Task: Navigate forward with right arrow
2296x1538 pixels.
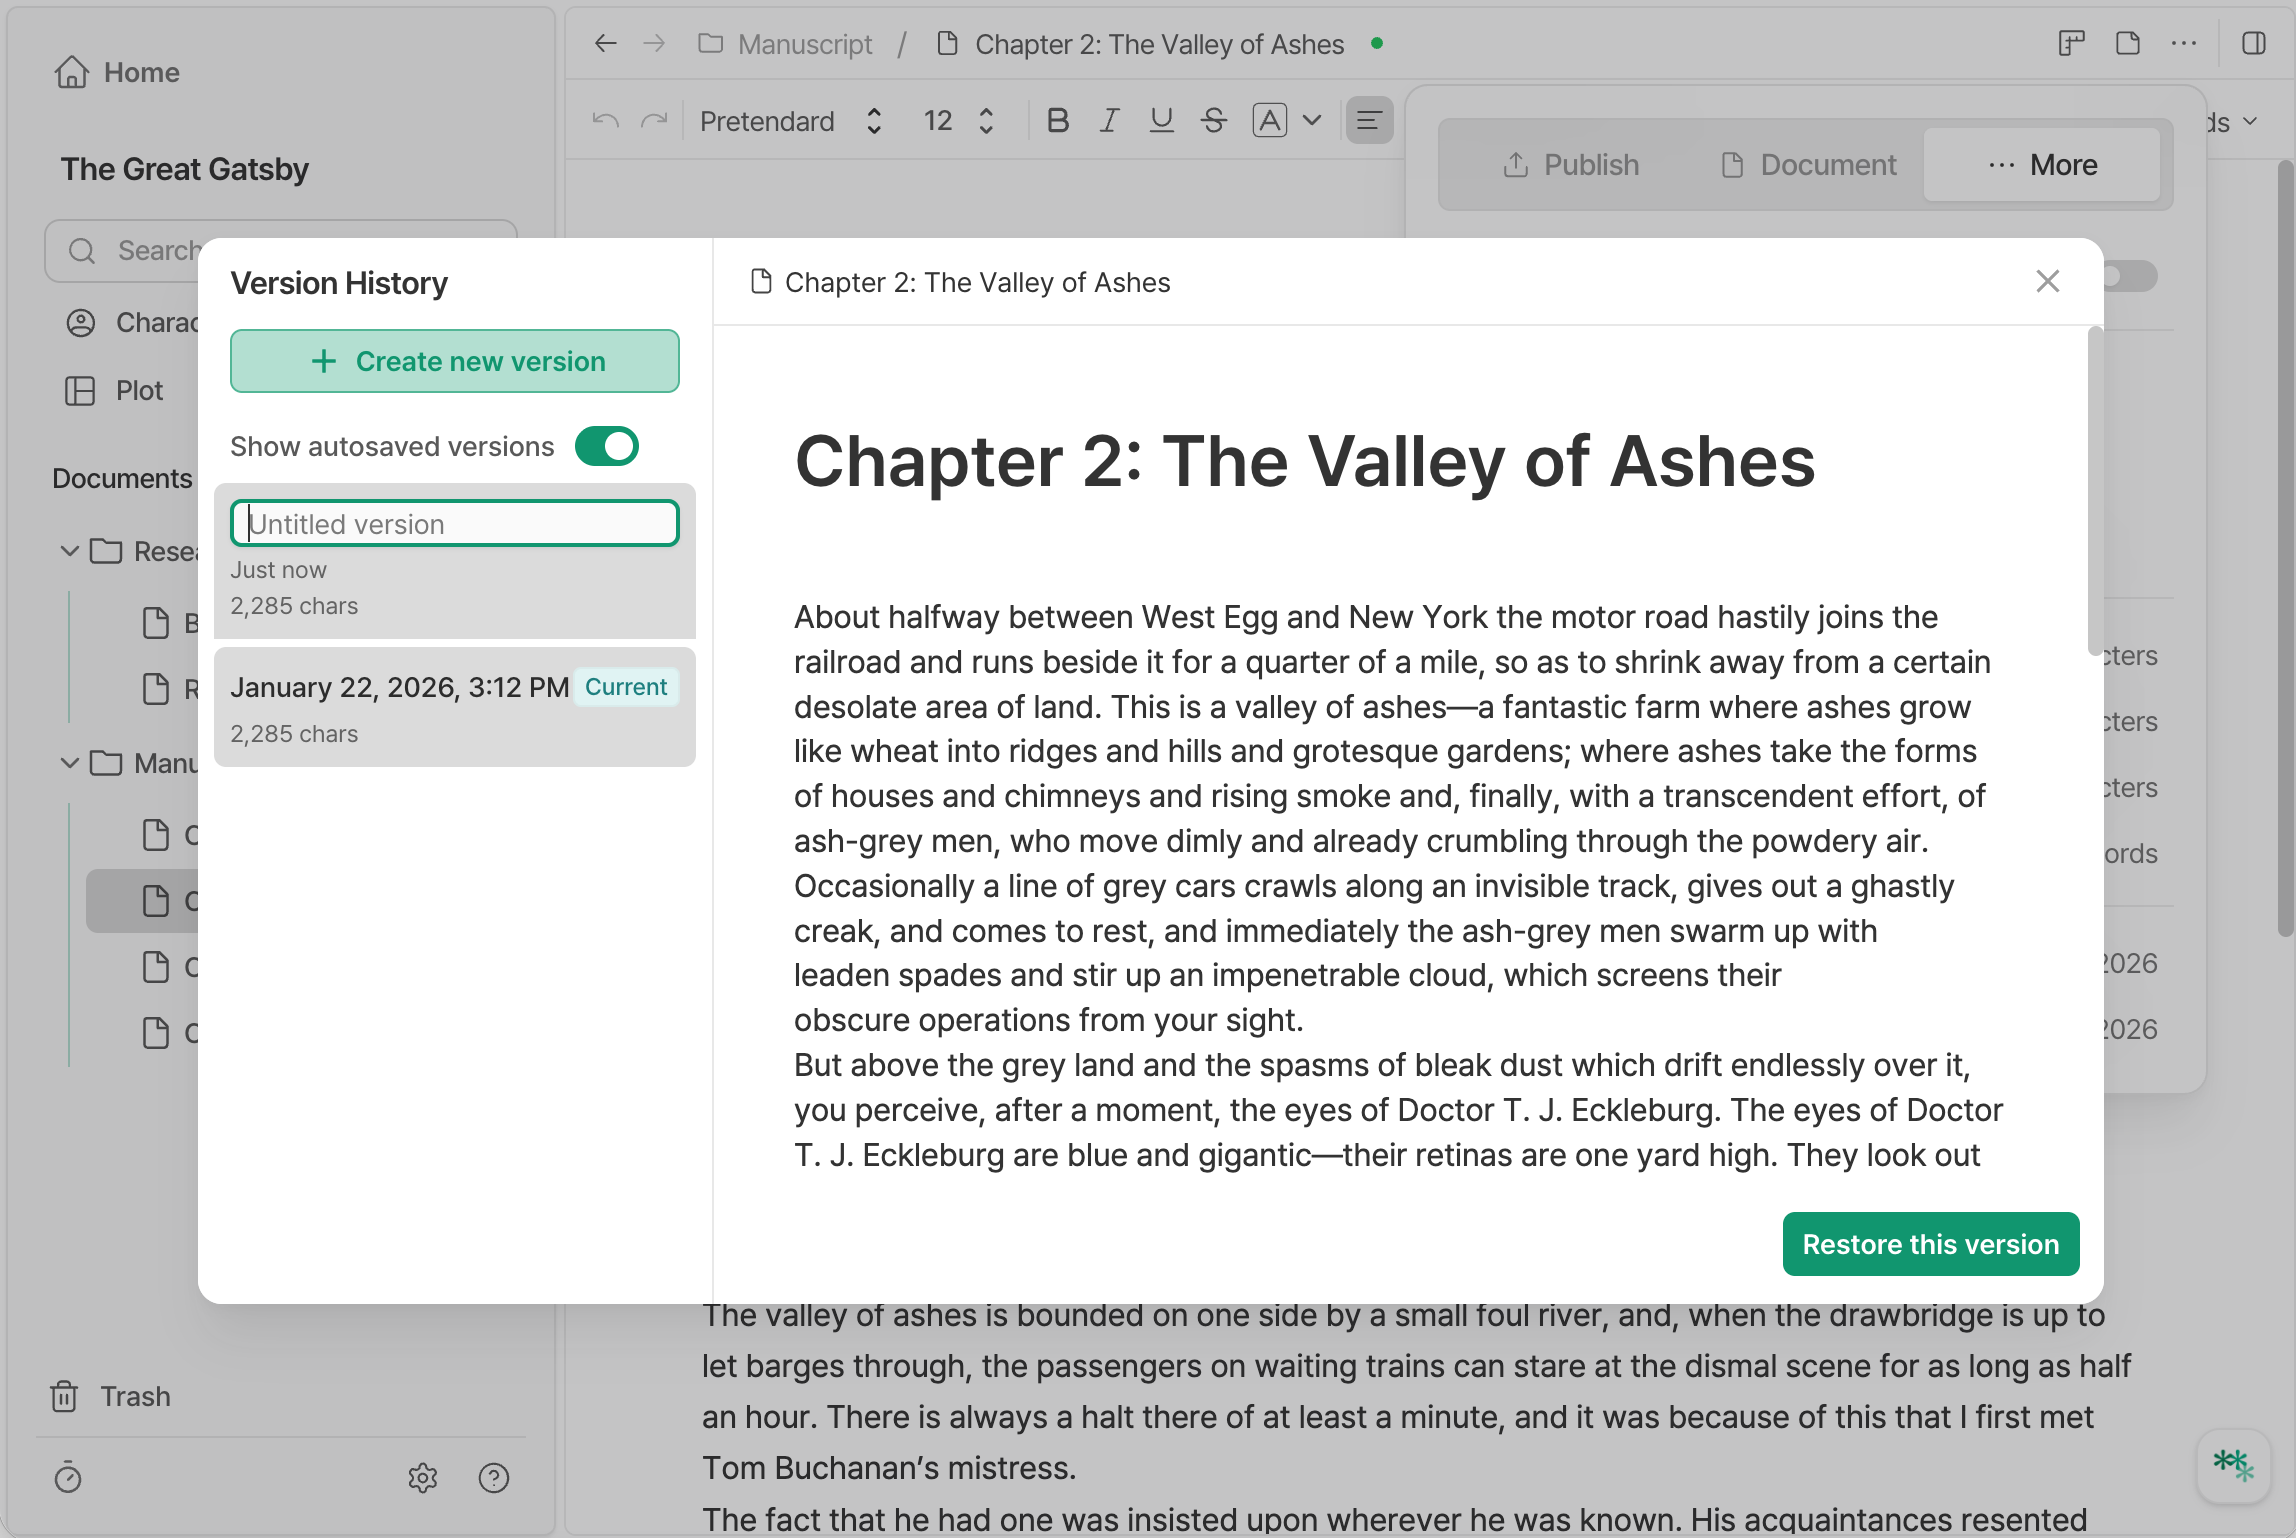Action: (x=654, y=43)
